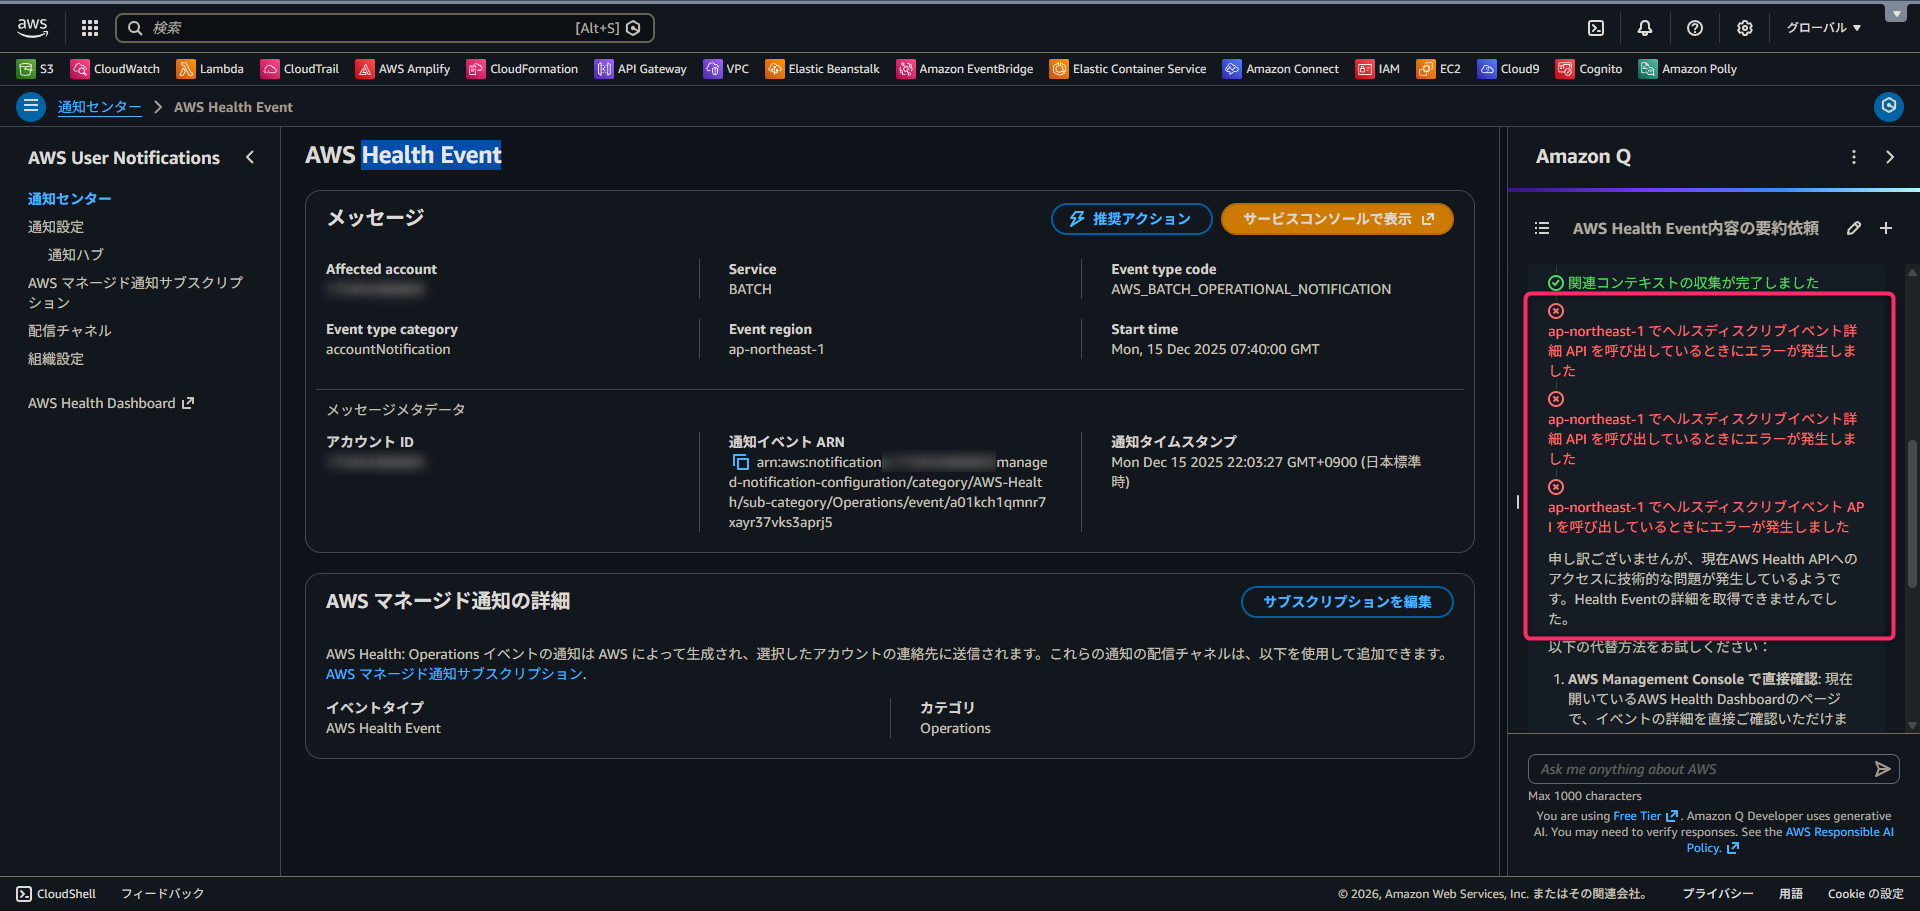
Task: Open the Amazon Q more options menu
Action: [1854, 157]
